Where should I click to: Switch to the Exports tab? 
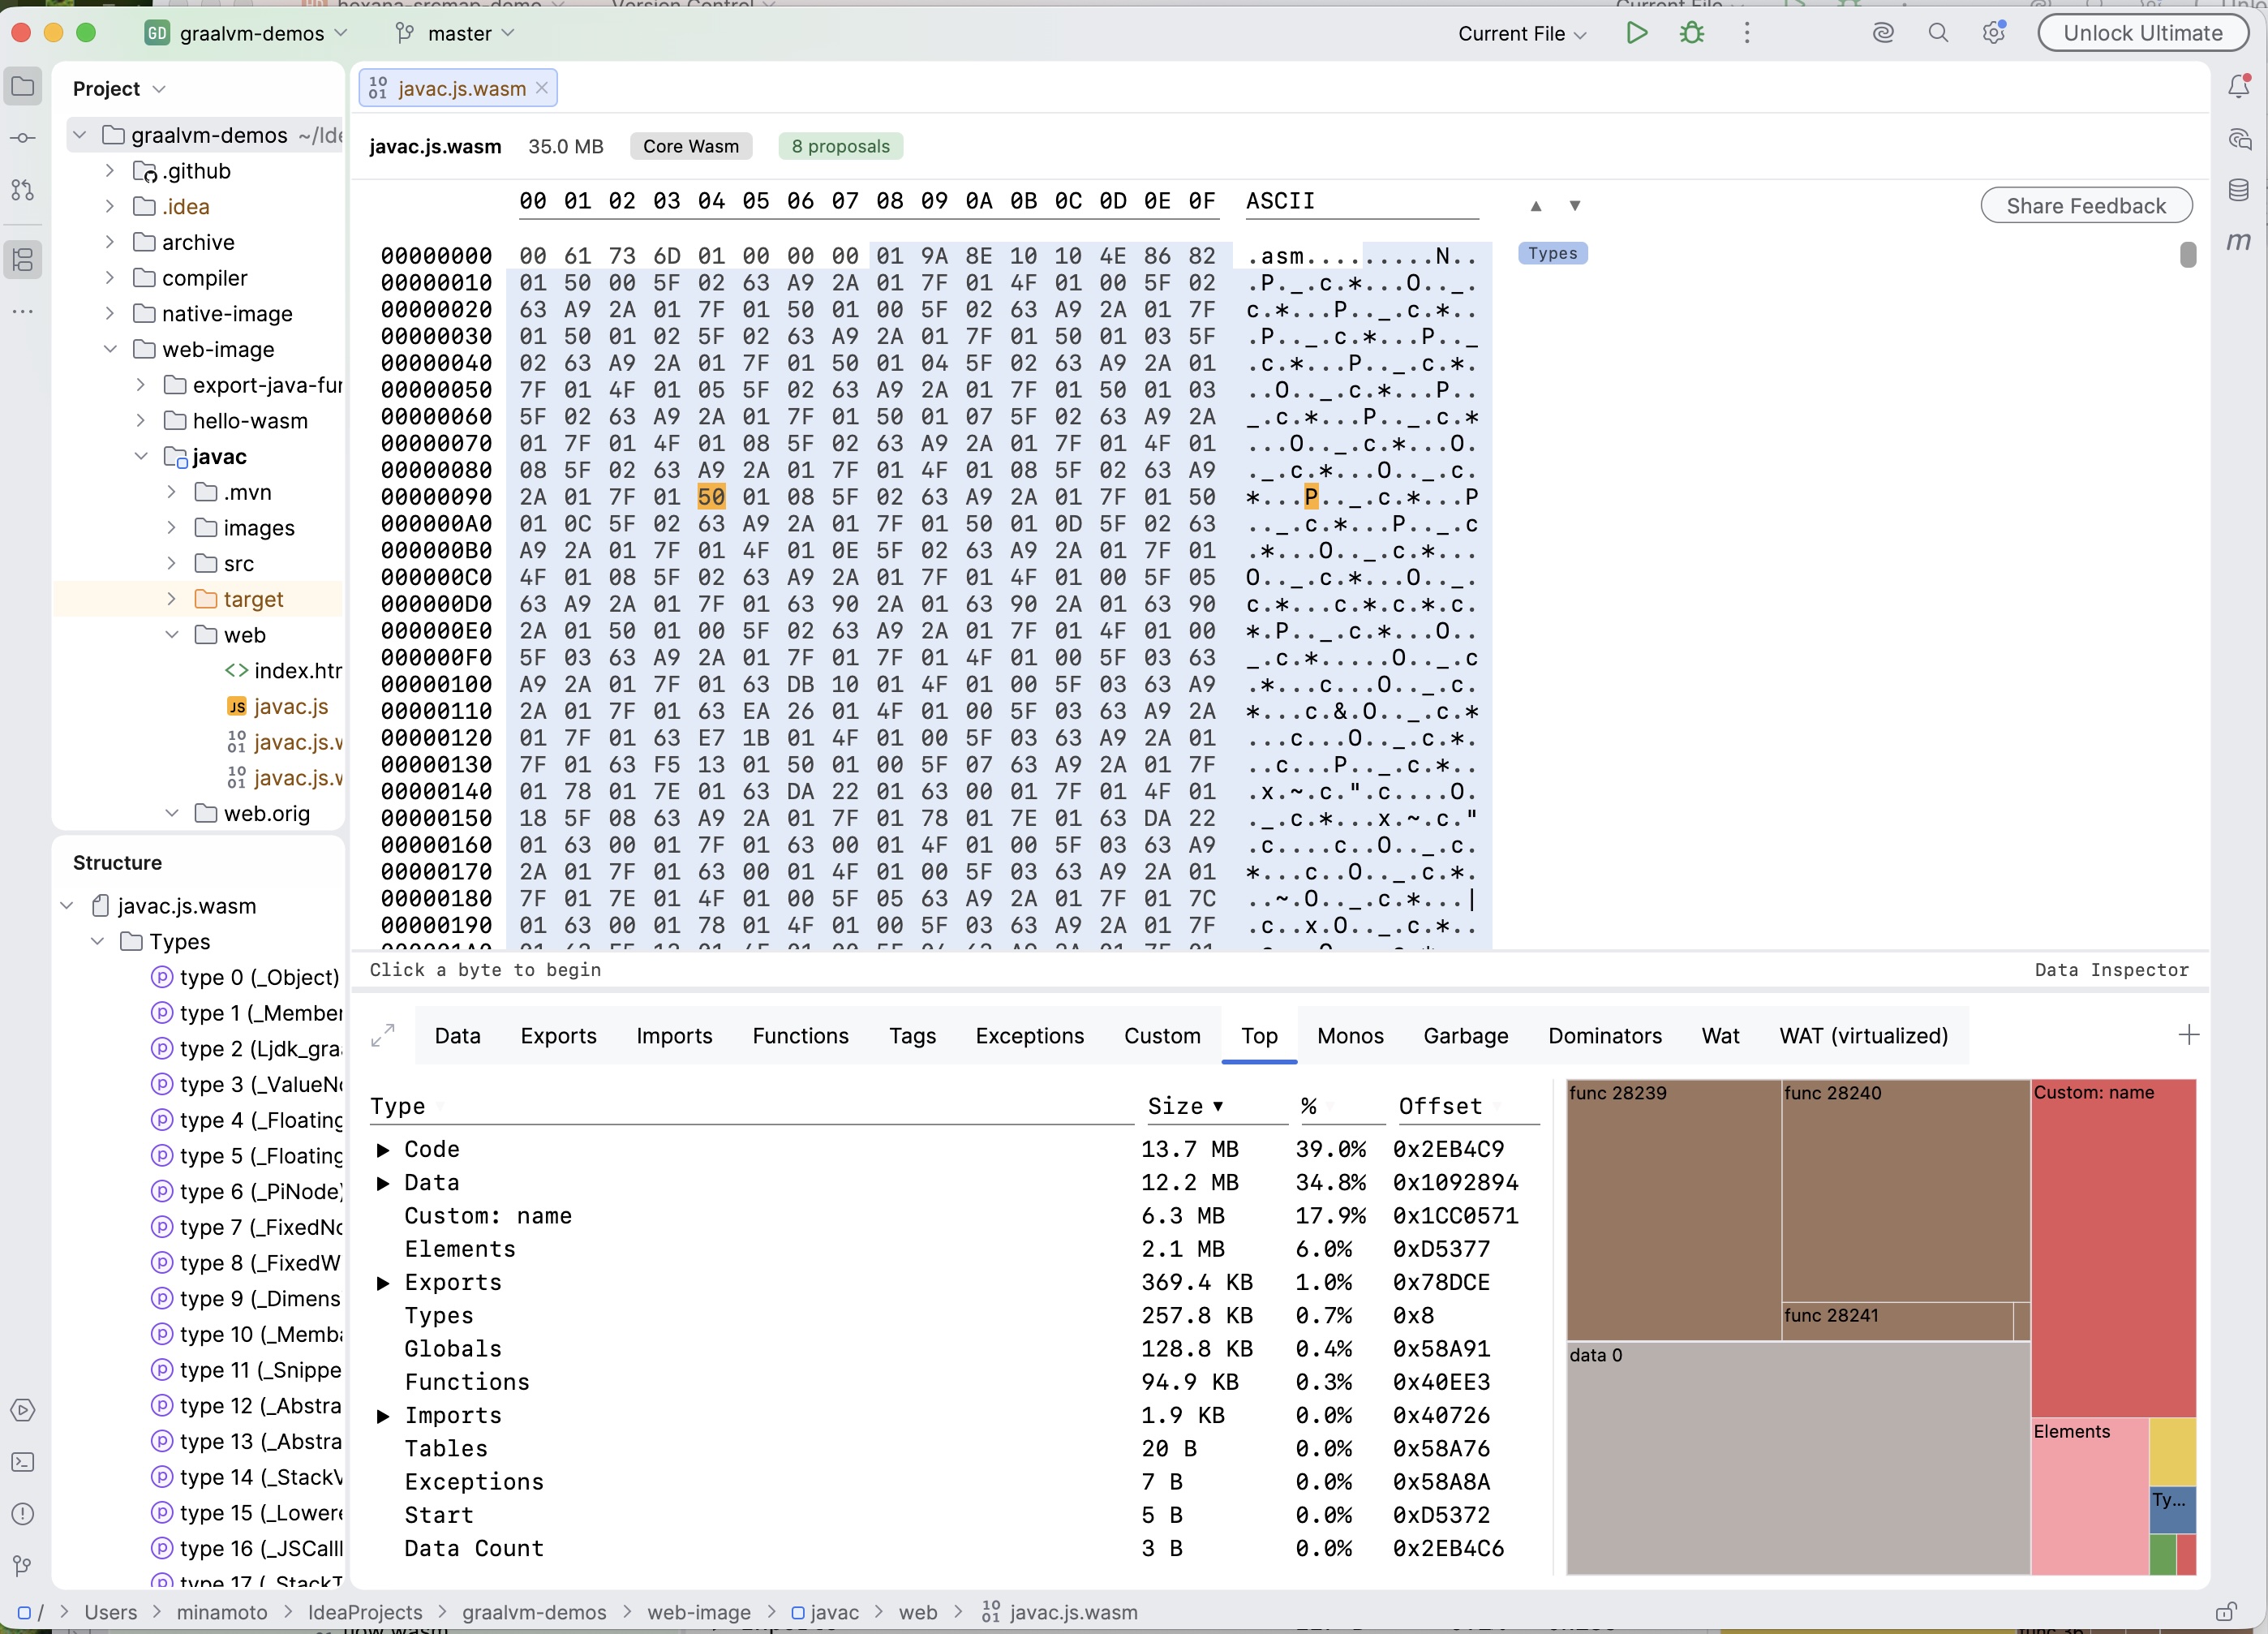(x=558, y=1035)
